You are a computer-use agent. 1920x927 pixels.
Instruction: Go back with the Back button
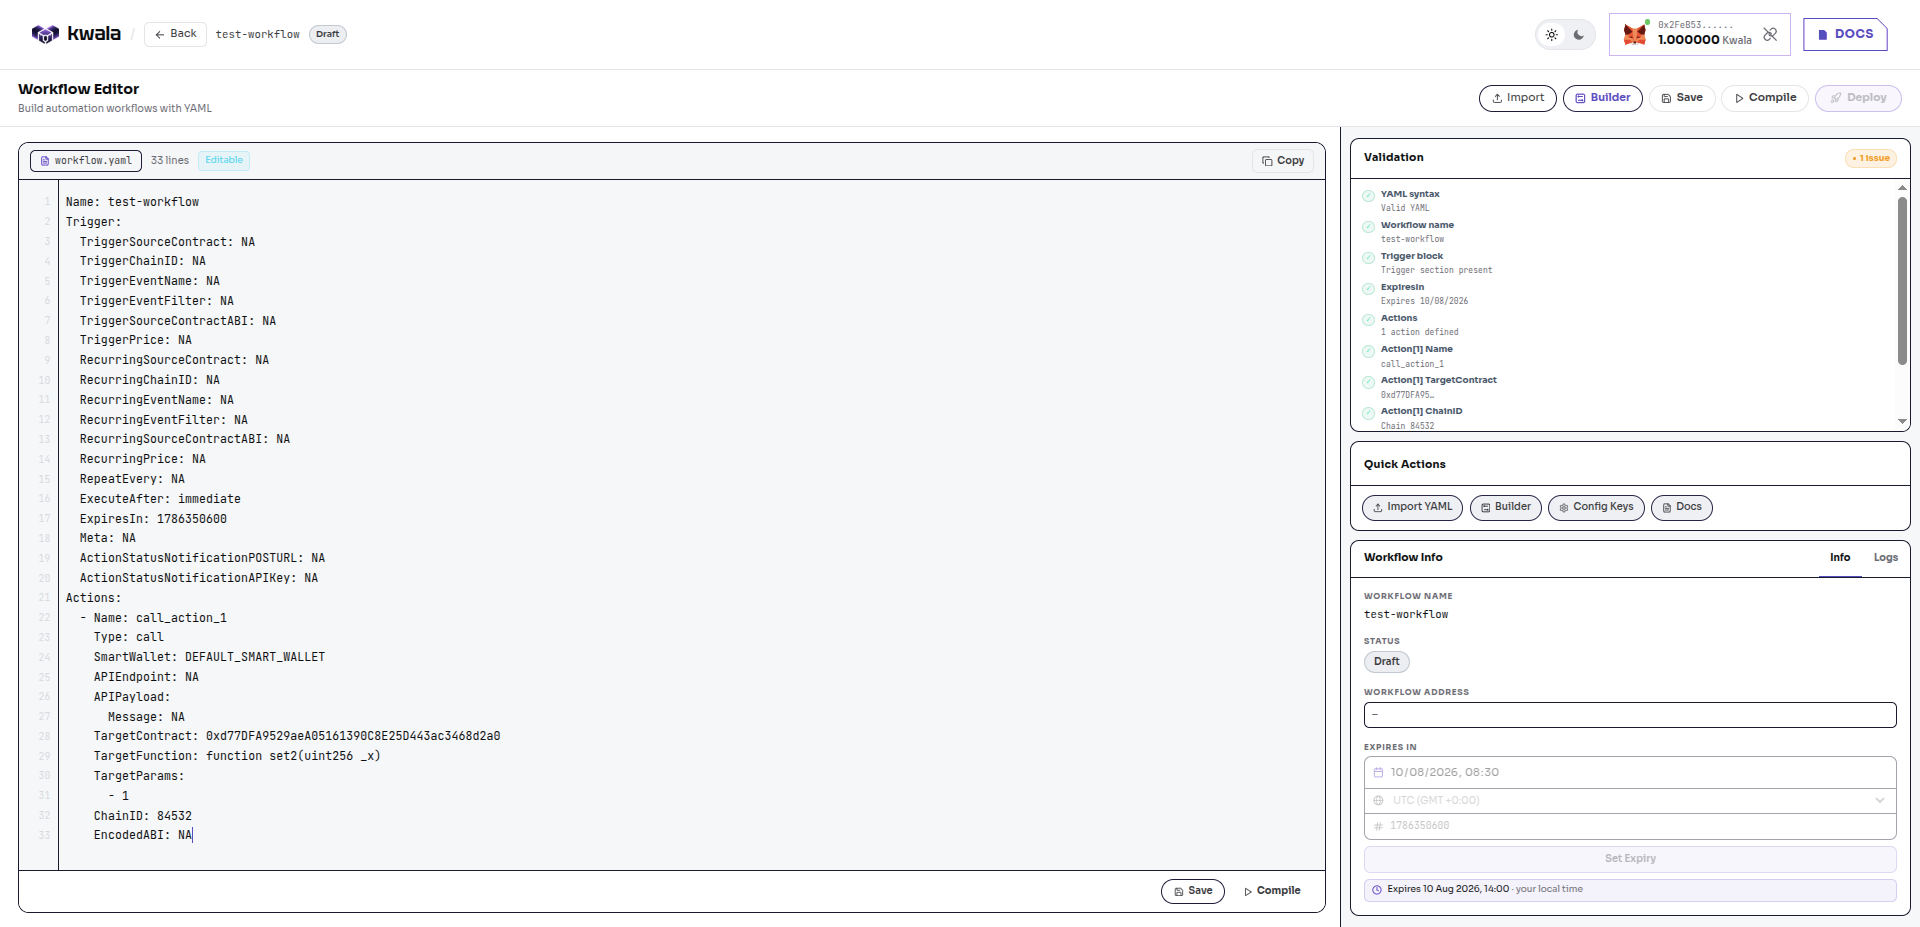click(176, 34)
